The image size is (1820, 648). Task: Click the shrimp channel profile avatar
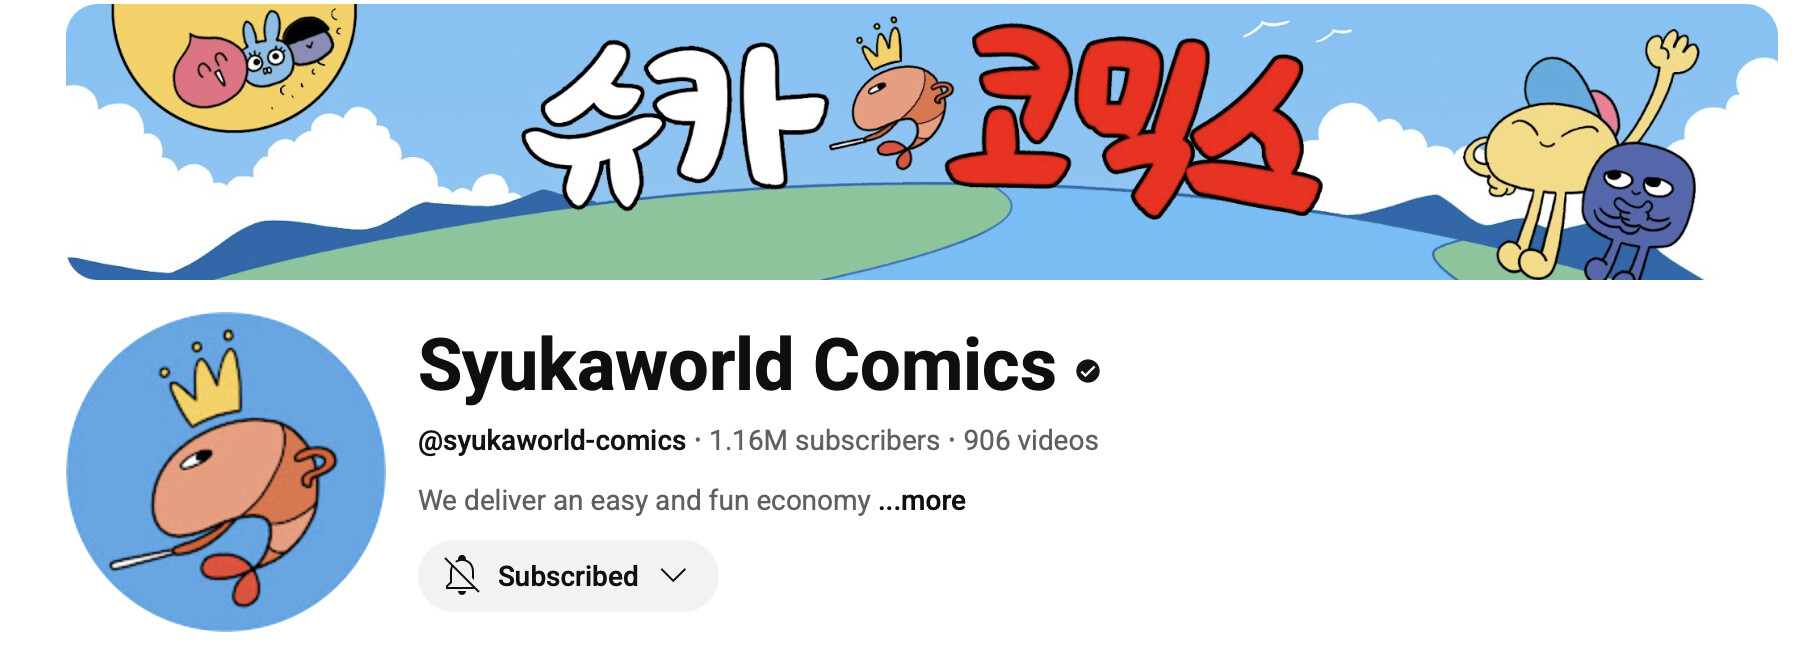(226, 472)
